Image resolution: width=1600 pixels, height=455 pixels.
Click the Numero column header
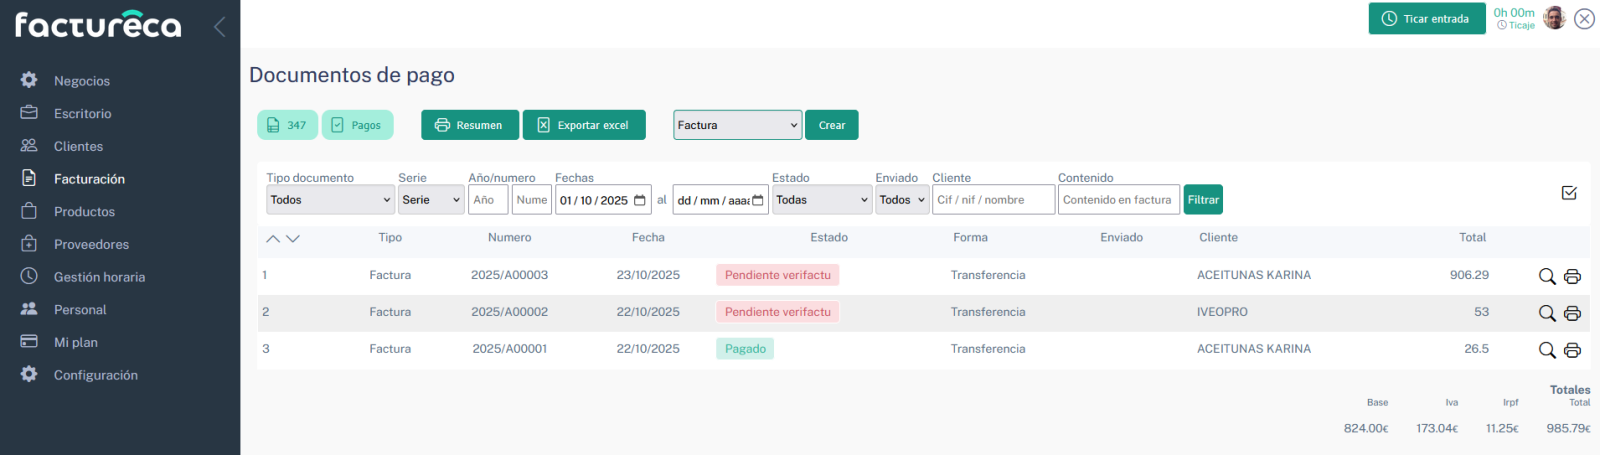tap(510, 238)
